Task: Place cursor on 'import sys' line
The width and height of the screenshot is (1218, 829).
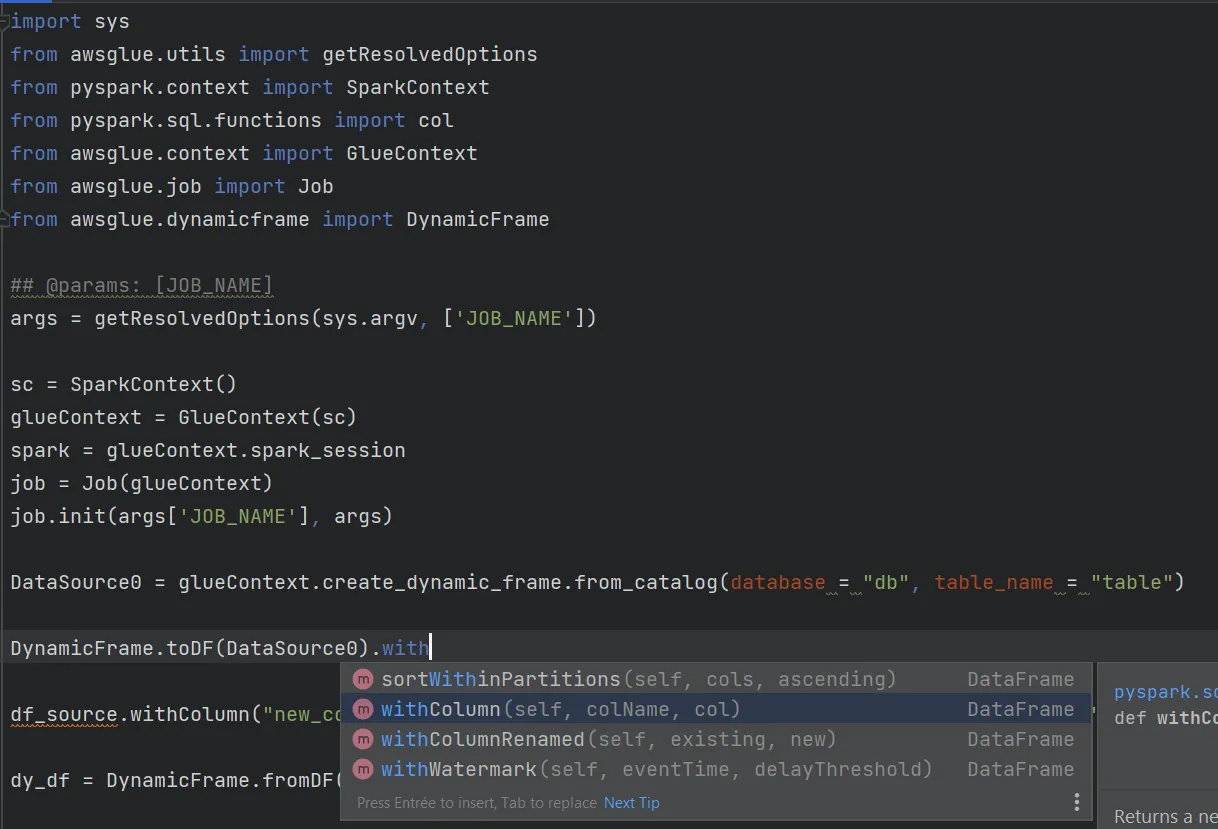Action: tap(70, 21)
